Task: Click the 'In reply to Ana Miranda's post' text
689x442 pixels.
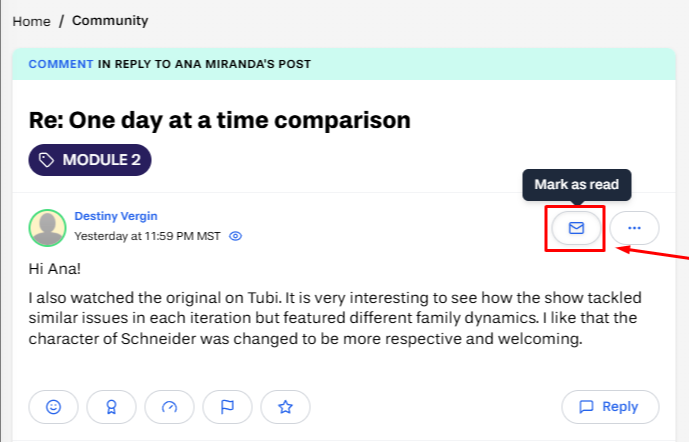Action: [204, 64]
